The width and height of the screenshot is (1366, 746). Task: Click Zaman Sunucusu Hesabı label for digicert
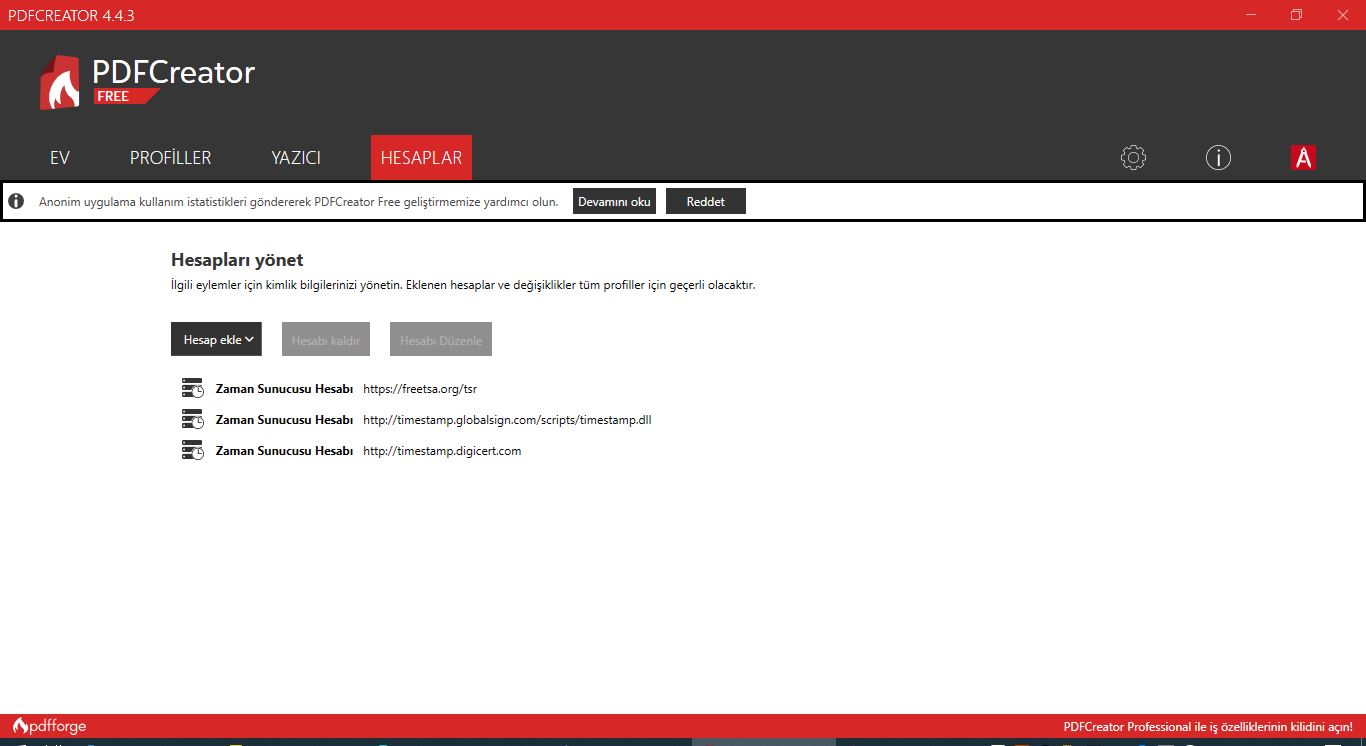coord(284,451)
